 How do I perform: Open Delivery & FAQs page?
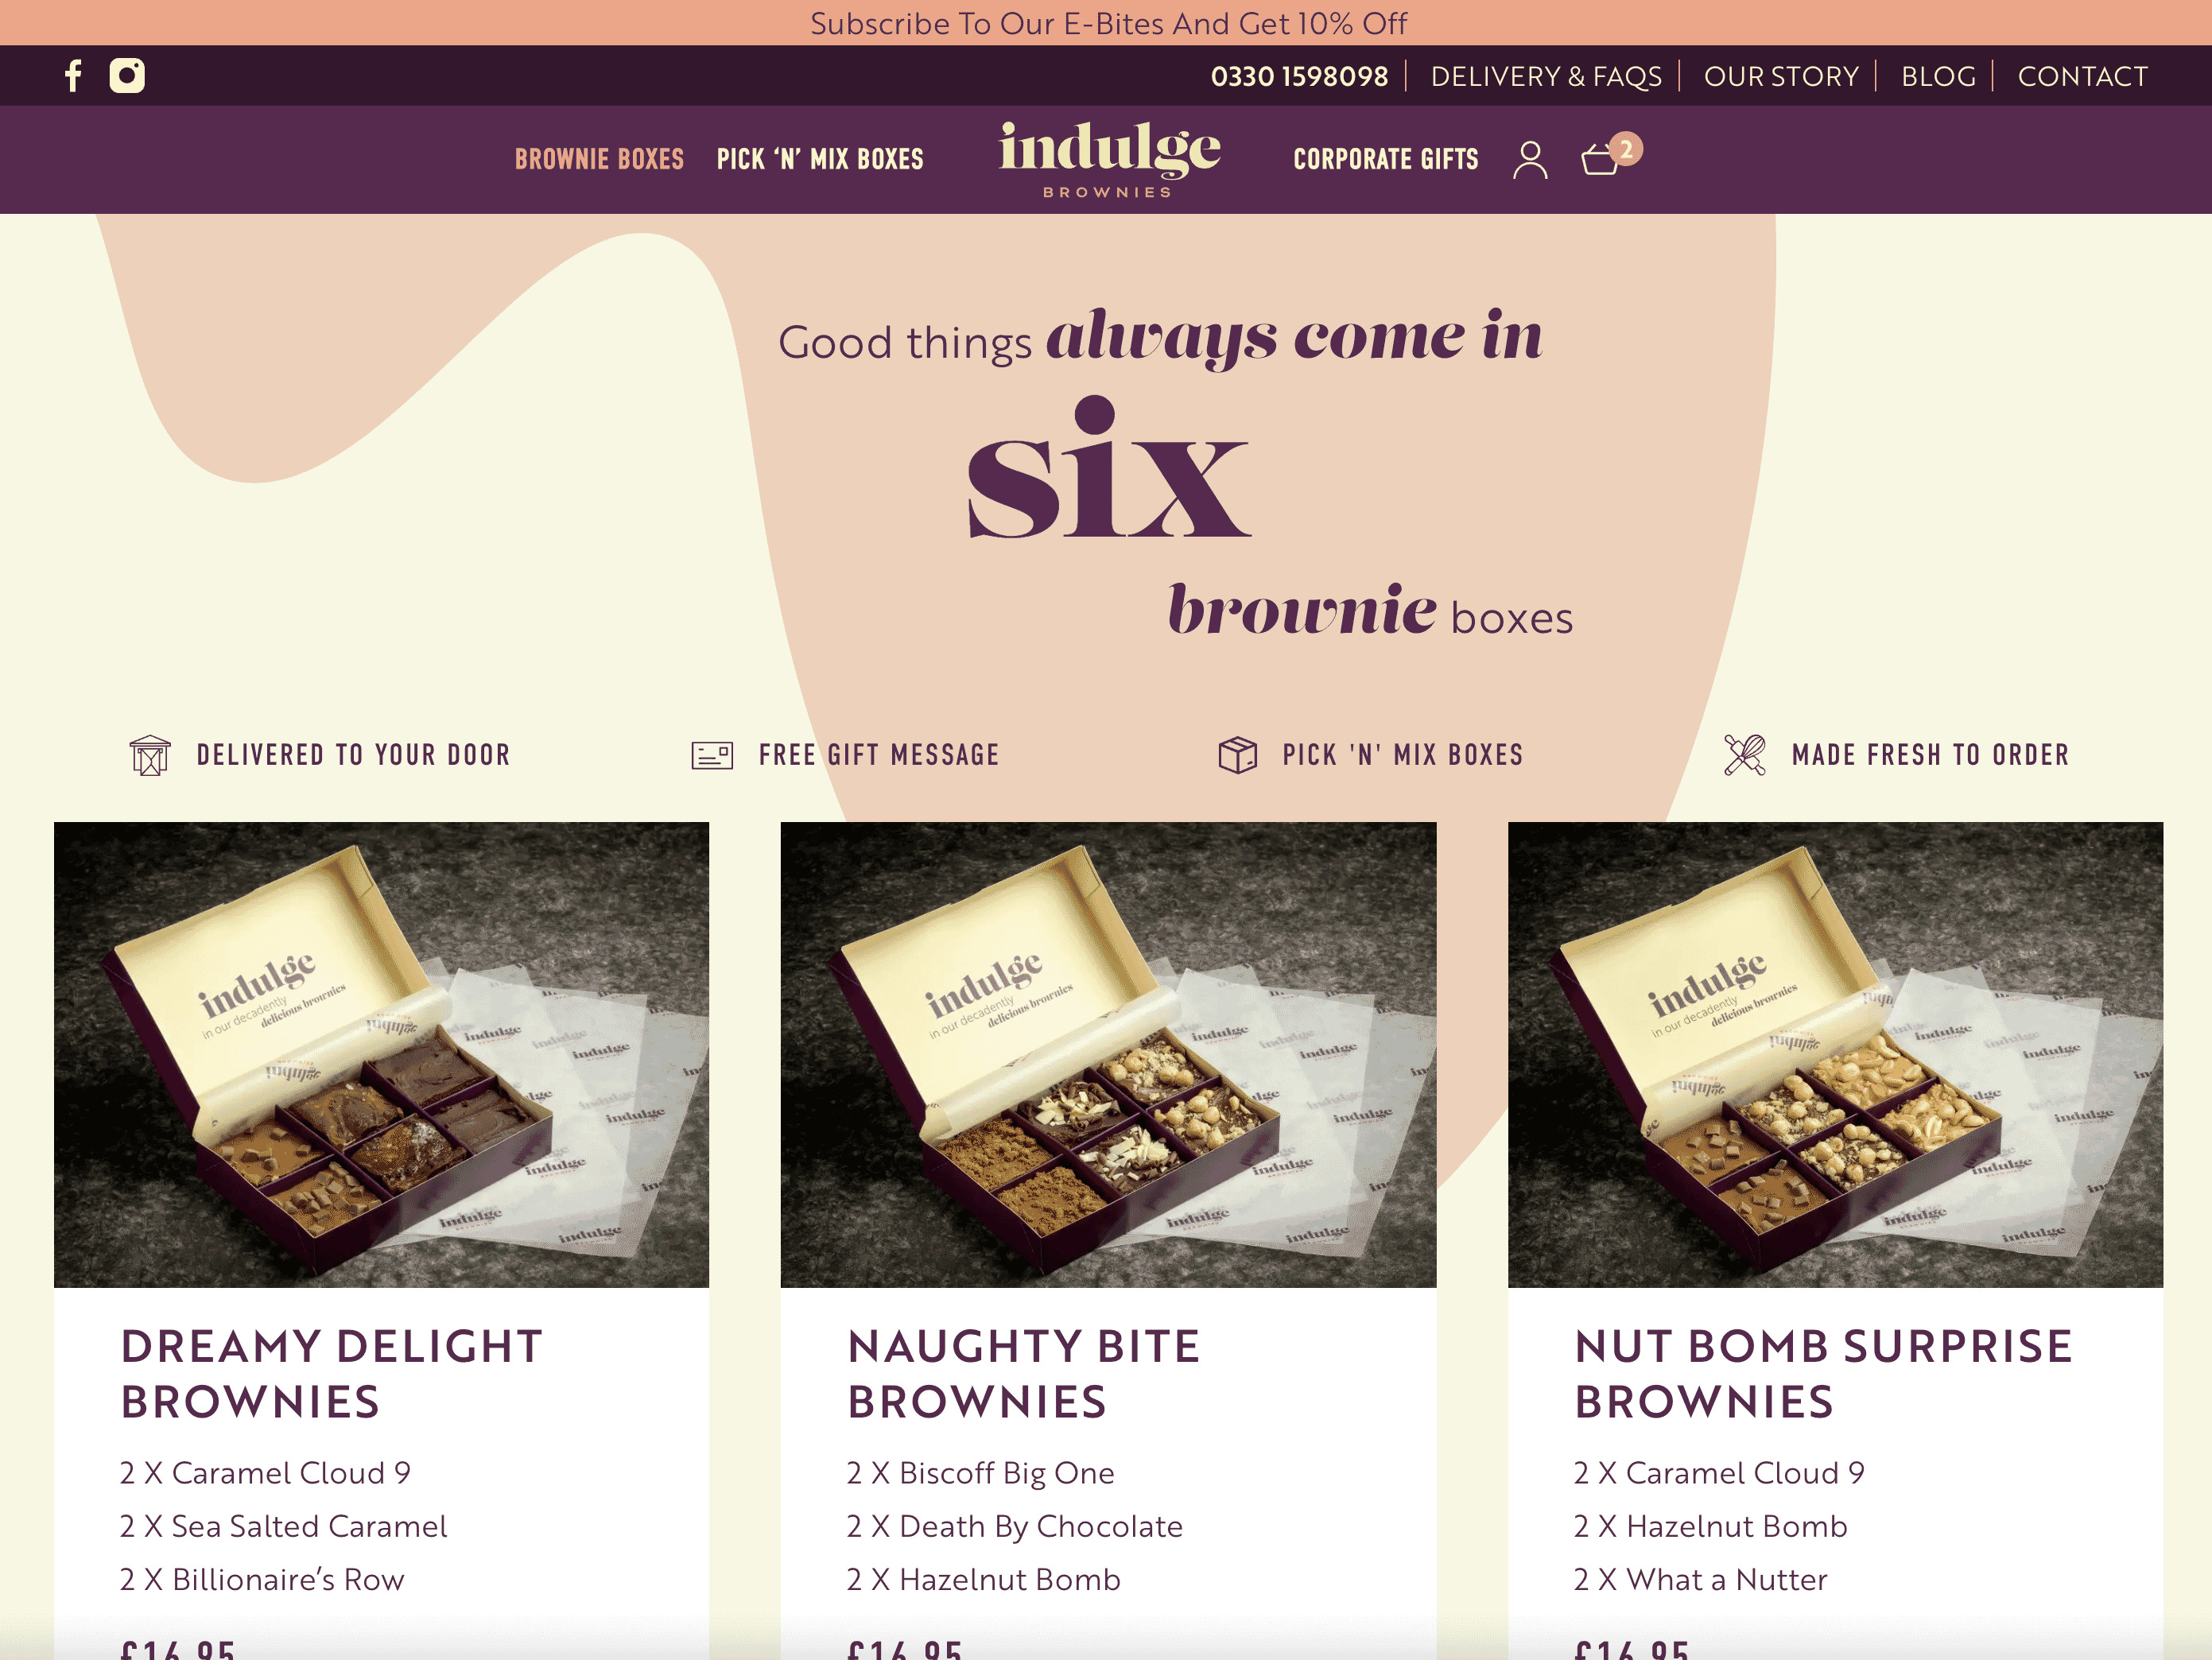(x=1546, y=76)
